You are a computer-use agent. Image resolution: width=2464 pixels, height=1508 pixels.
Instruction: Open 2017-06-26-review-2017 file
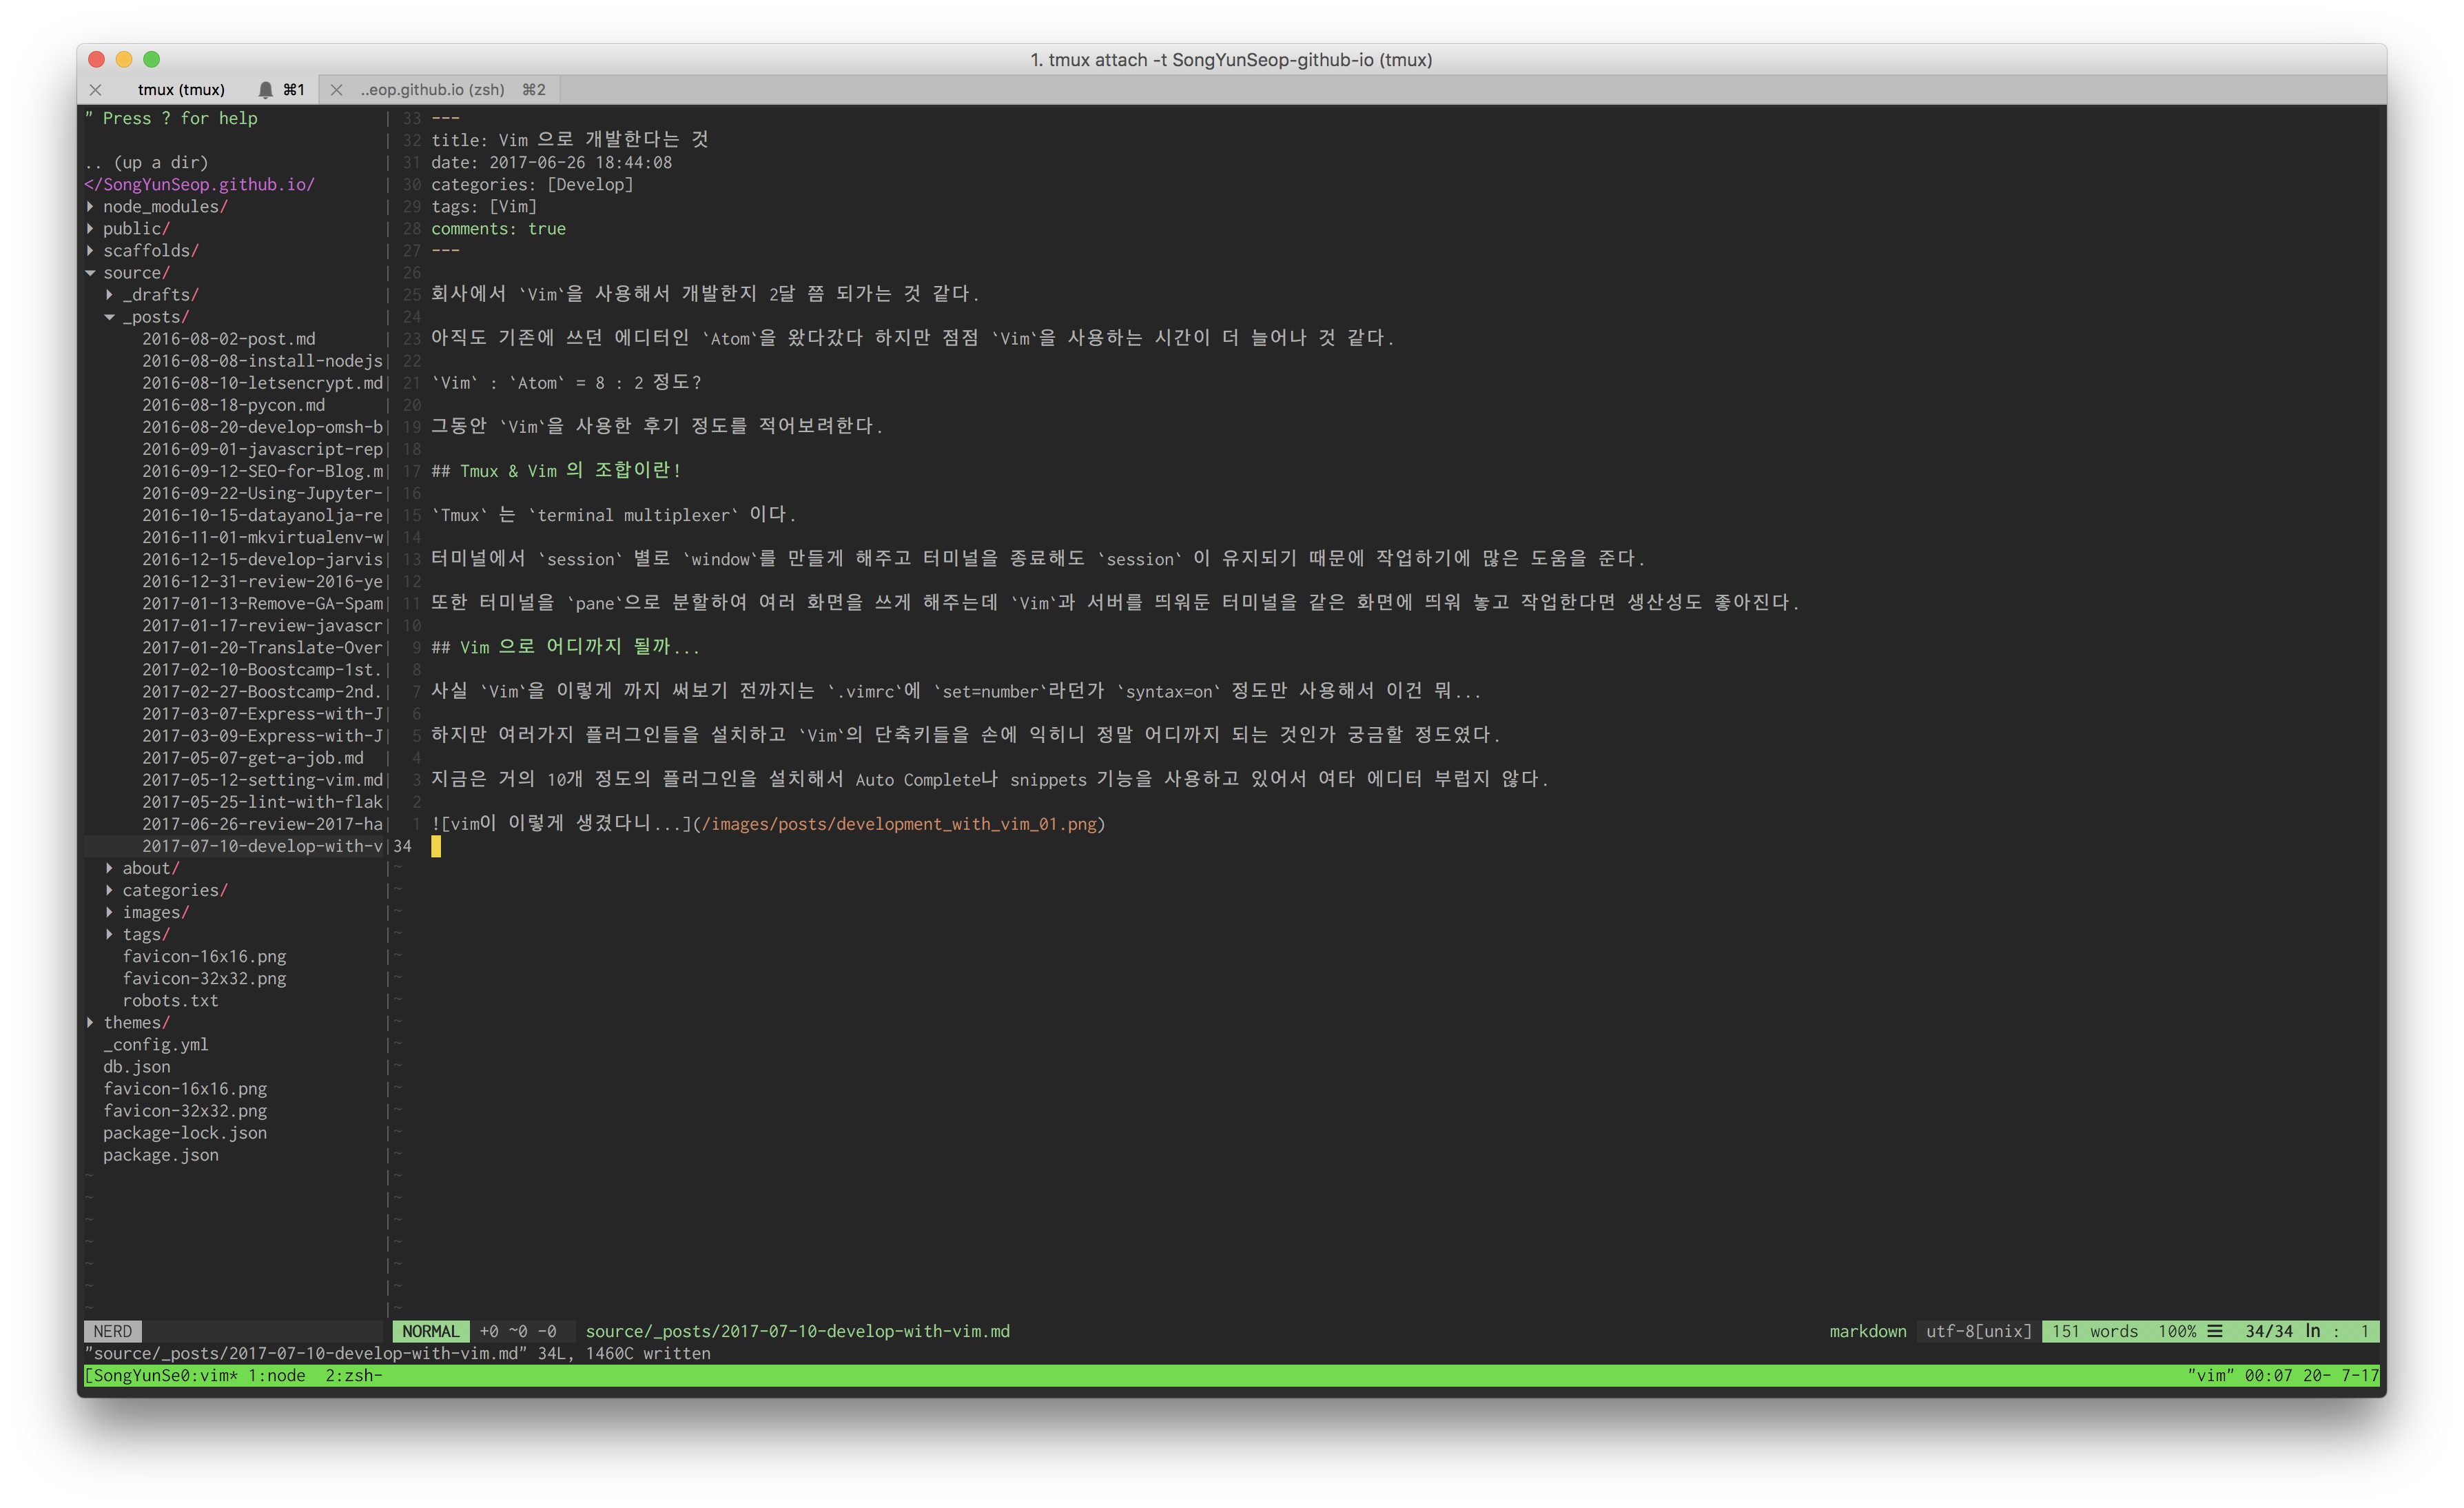[x=262, y=824]
